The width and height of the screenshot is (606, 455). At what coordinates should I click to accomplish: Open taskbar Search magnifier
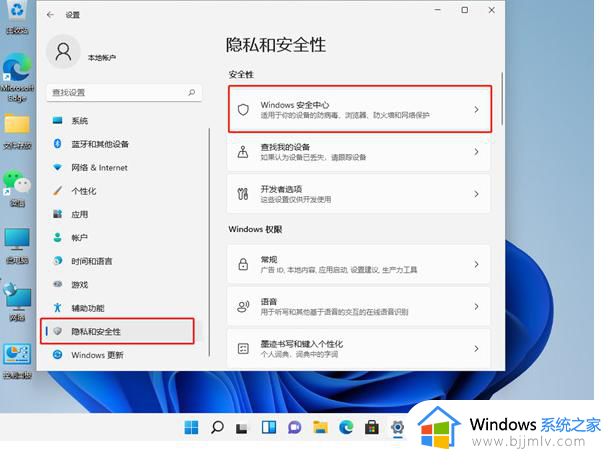pyautogui.click(x=217, y=427)
